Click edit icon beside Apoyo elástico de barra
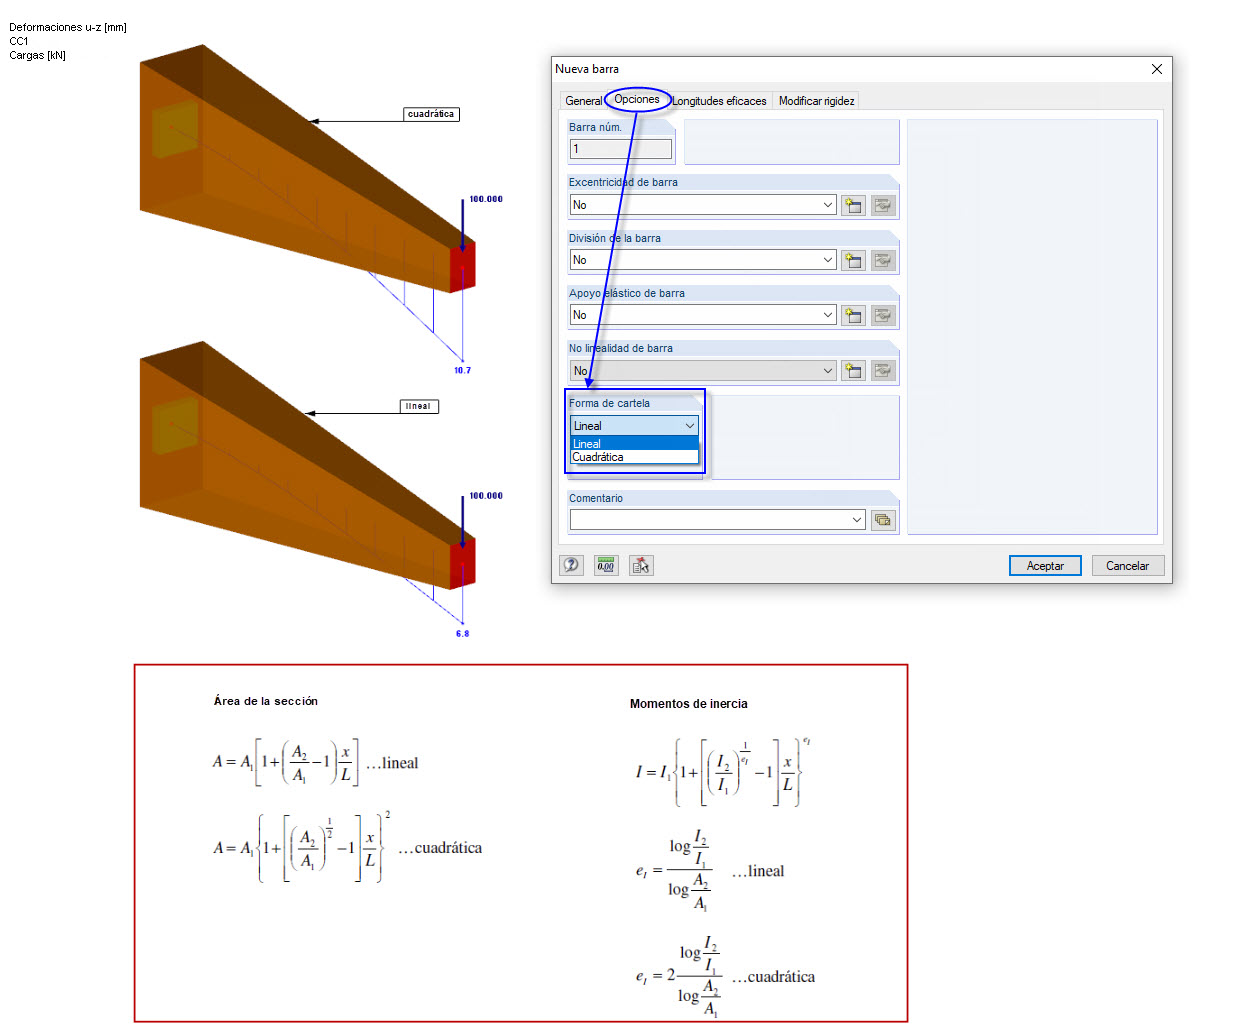1243x1031 pixels. coord(883,315)
